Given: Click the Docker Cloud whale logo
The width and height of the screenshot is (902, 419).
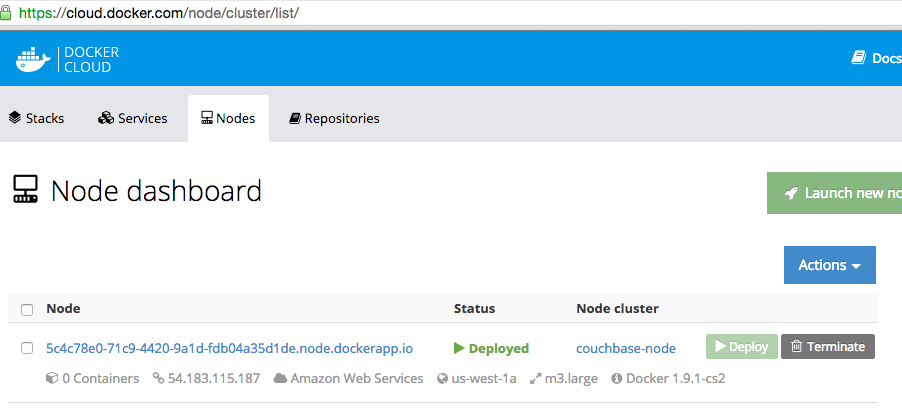Looking at the screenshot, I should click(32, 59).
